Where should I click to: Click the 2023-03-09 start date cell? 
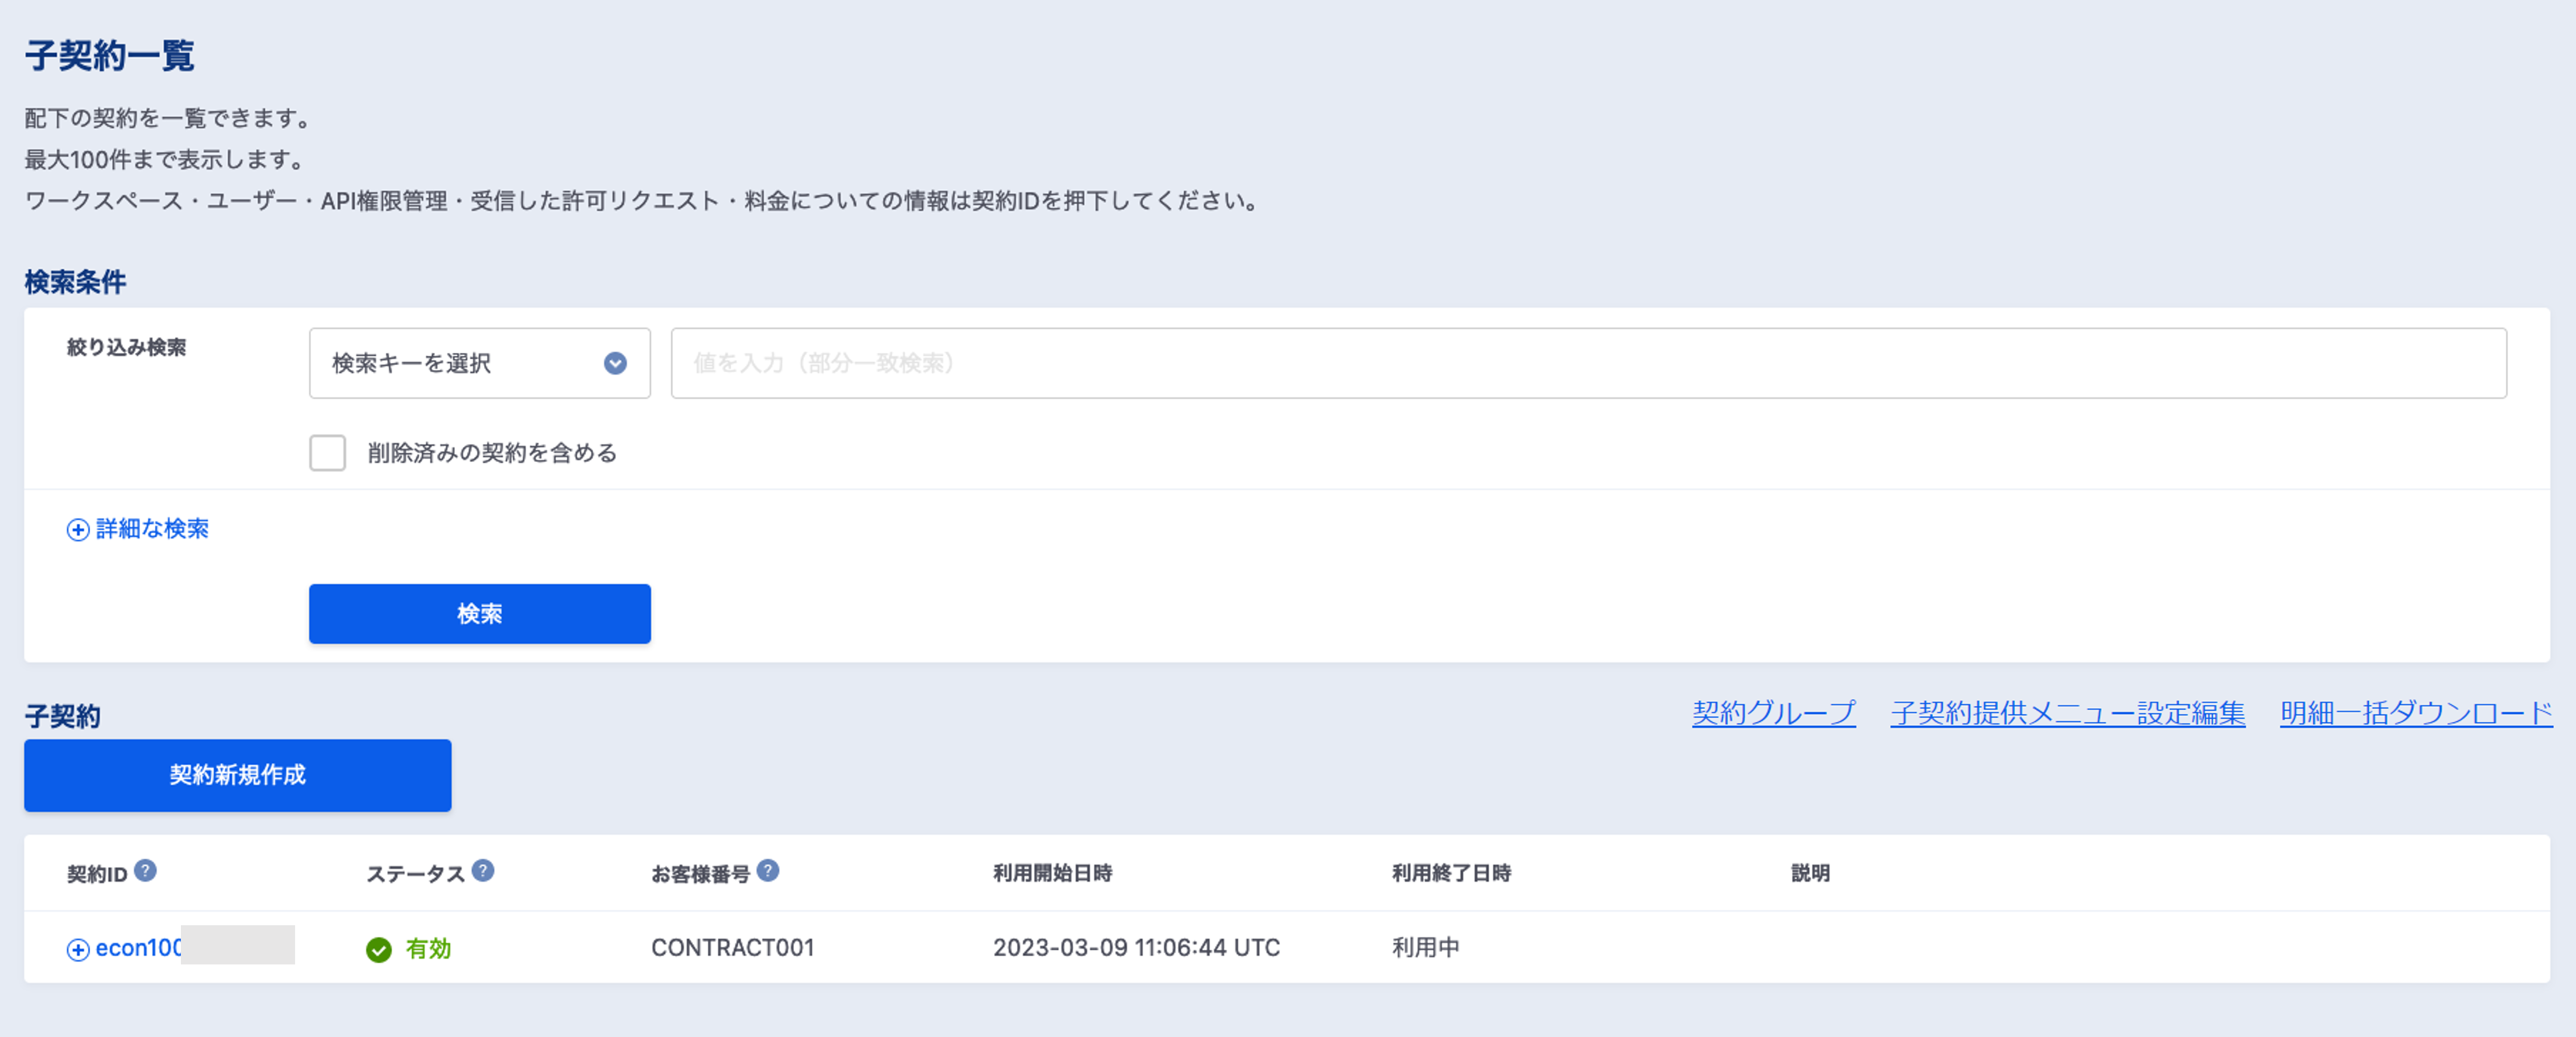(1136, 948)
